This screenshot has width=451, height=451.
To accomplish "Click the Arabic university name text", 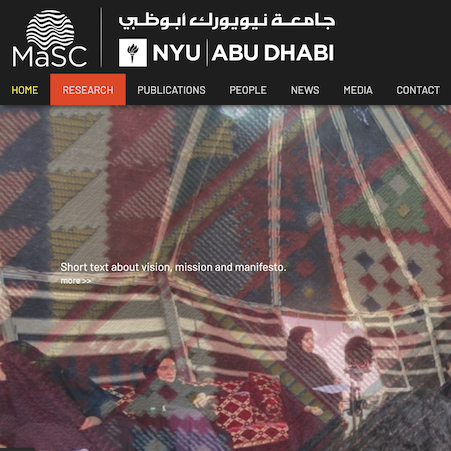I will click(227, 21).
